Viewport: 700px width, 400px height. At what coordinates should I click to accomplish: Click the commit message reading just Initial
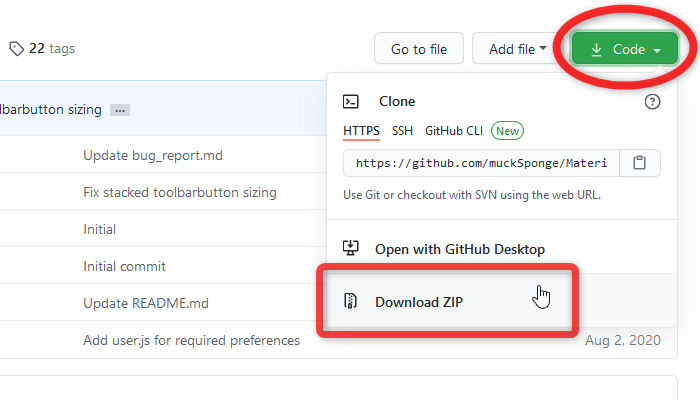pyautogui.click(x=100, y=229)
